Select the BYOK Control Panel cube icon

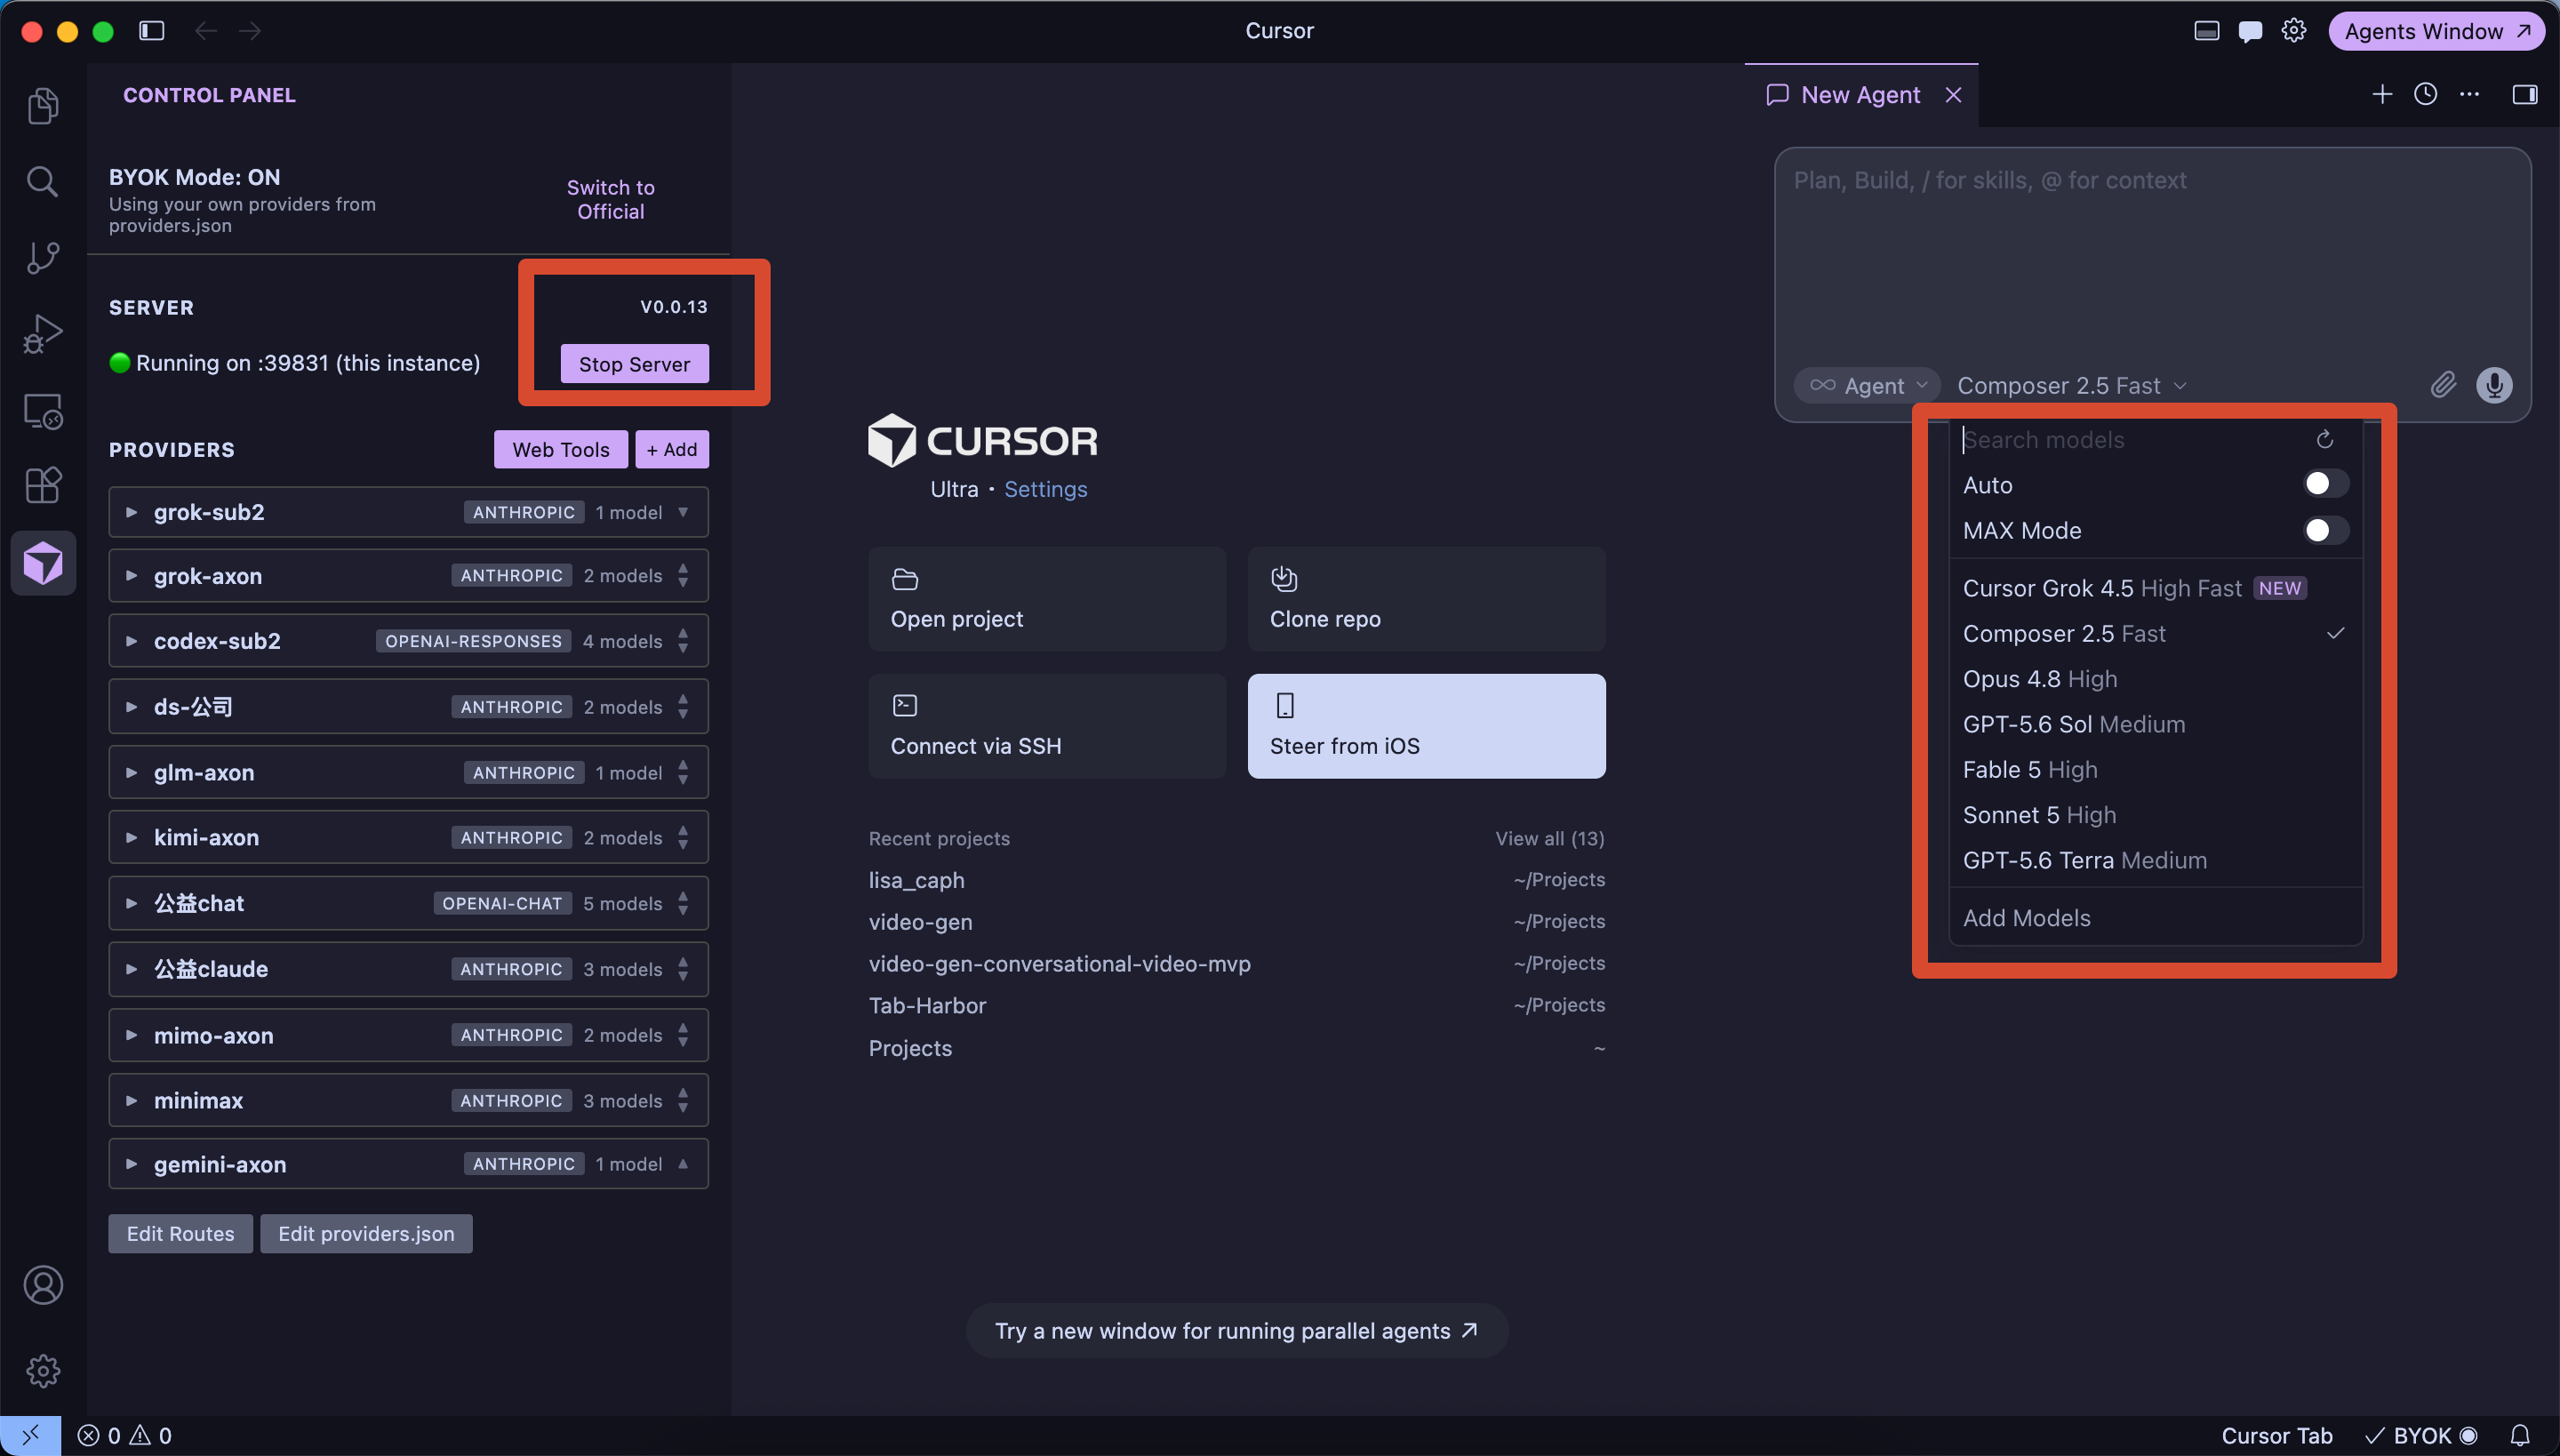click(43, 563)
